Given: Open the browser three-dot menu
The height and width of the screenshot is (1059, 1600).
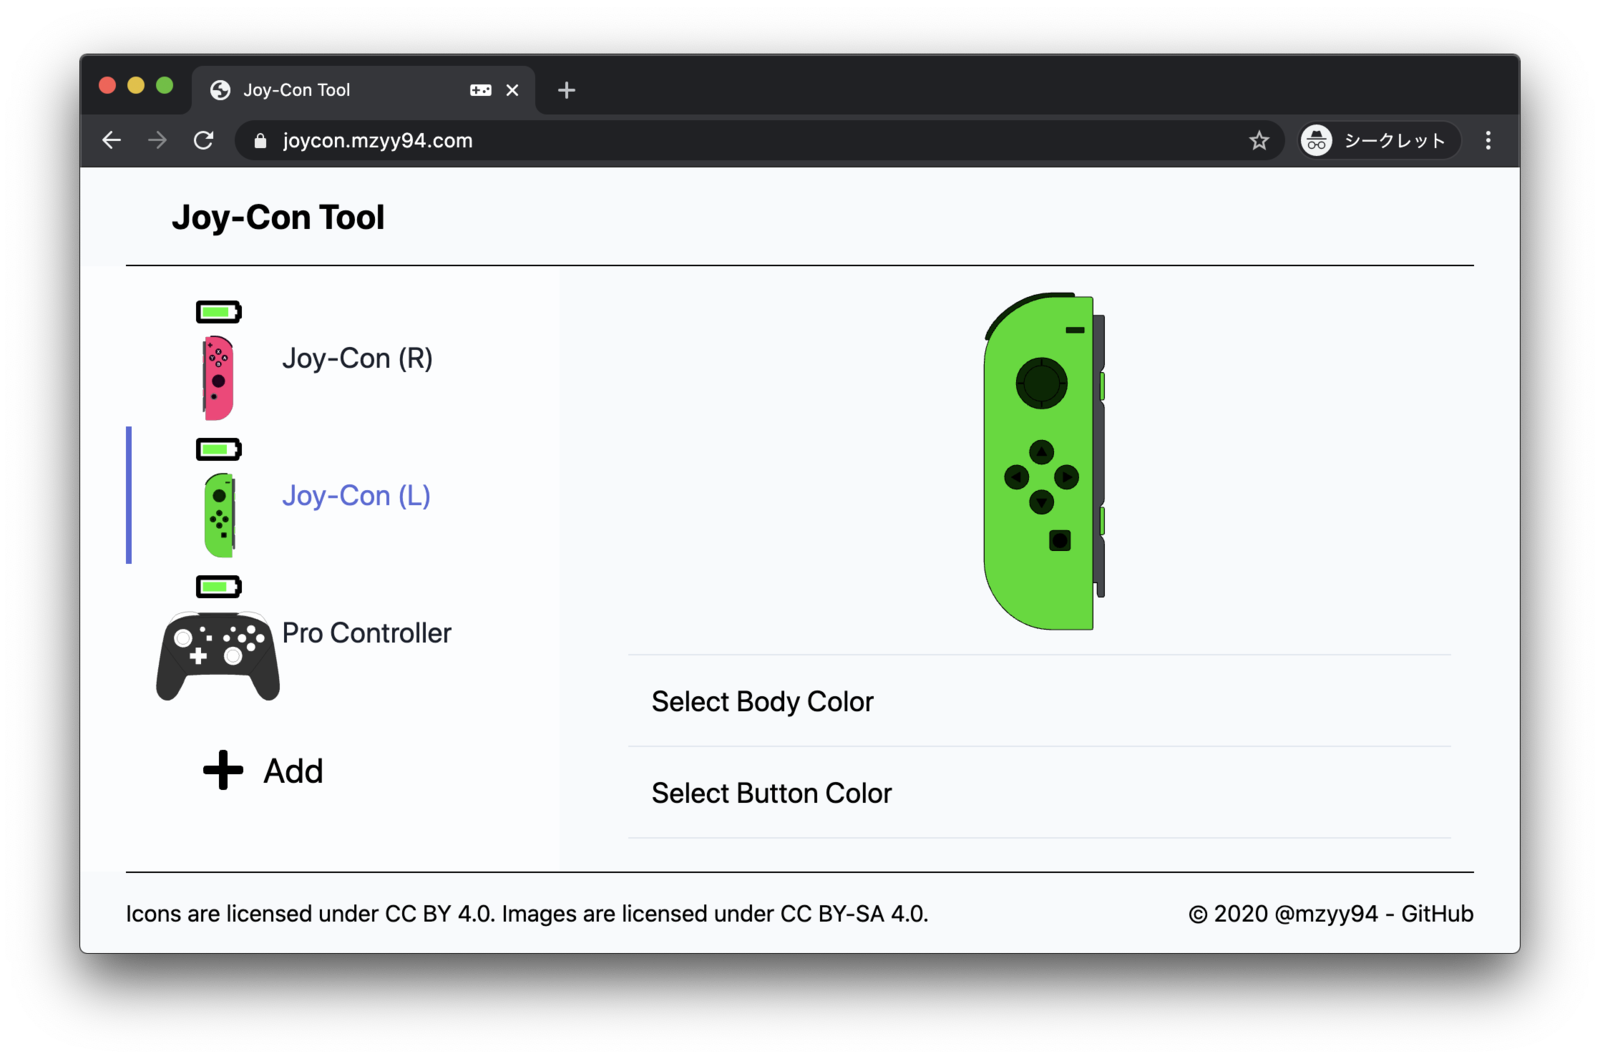Looking at the screenshot, I should (x=1488, y=141).
